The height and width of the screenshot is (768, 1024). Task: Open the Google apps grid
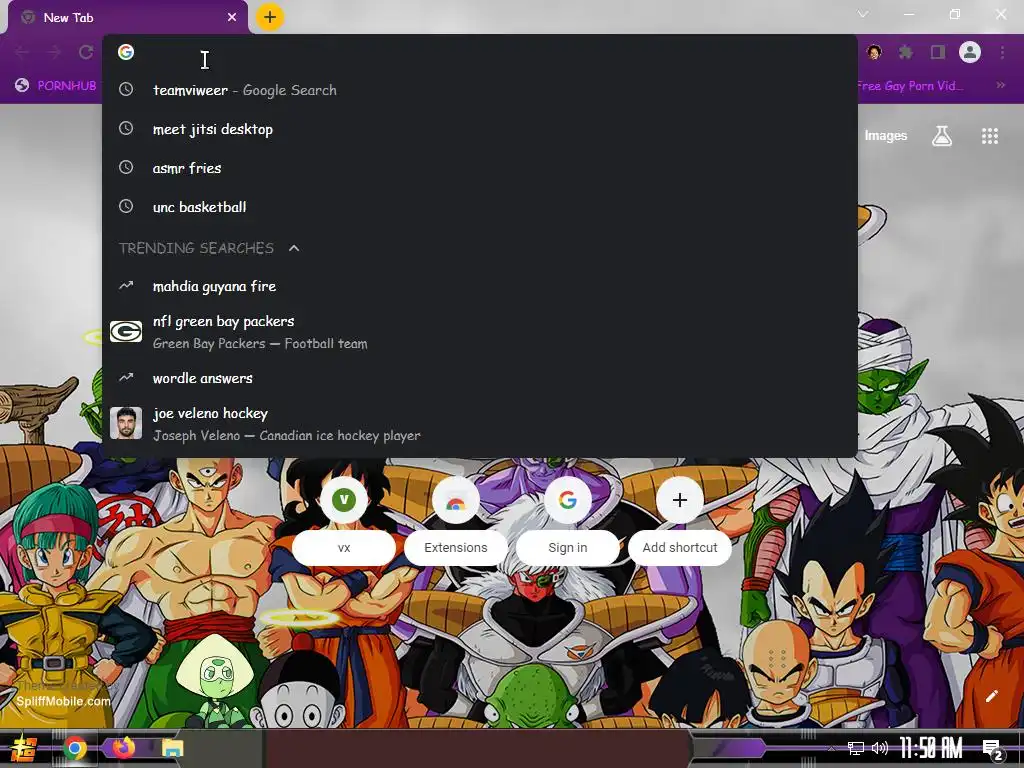(x=990, y=136)
